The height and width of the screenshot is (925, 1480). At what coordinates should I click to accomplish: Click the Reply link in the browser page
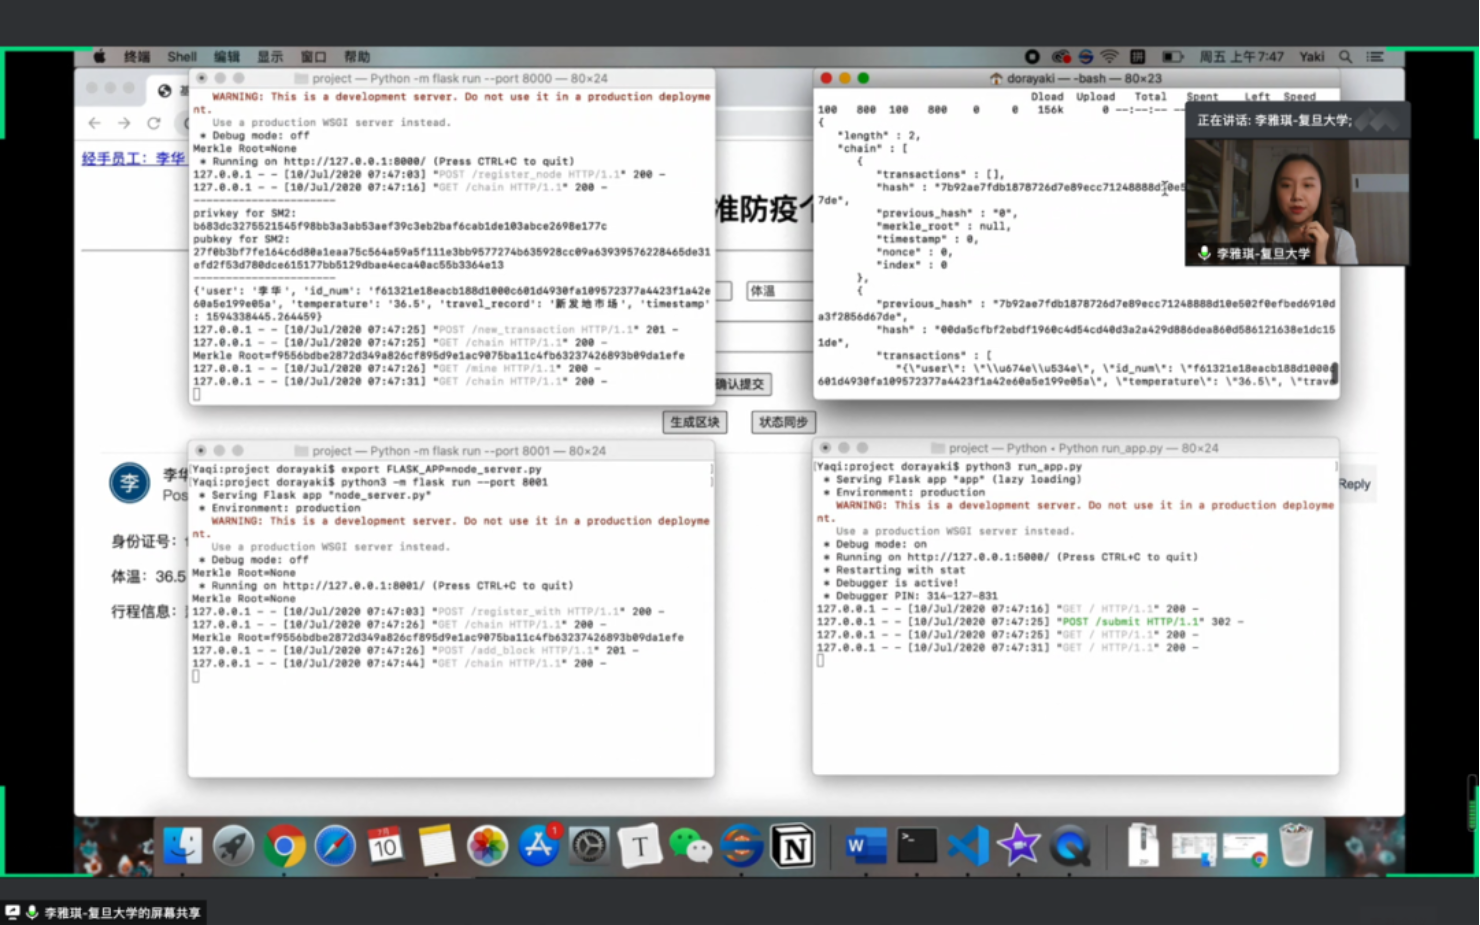(x=1354, y=484)
